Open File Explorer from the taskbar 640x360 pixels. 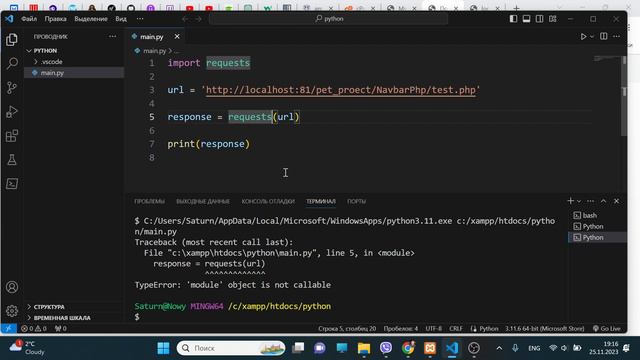click(364, 348)
